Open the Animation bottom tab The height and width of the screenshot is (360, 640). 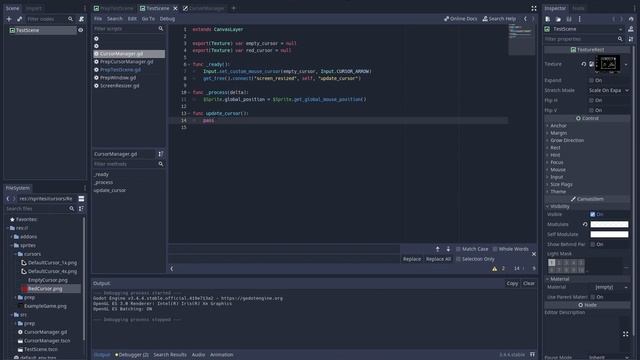[x=222, y=355]
